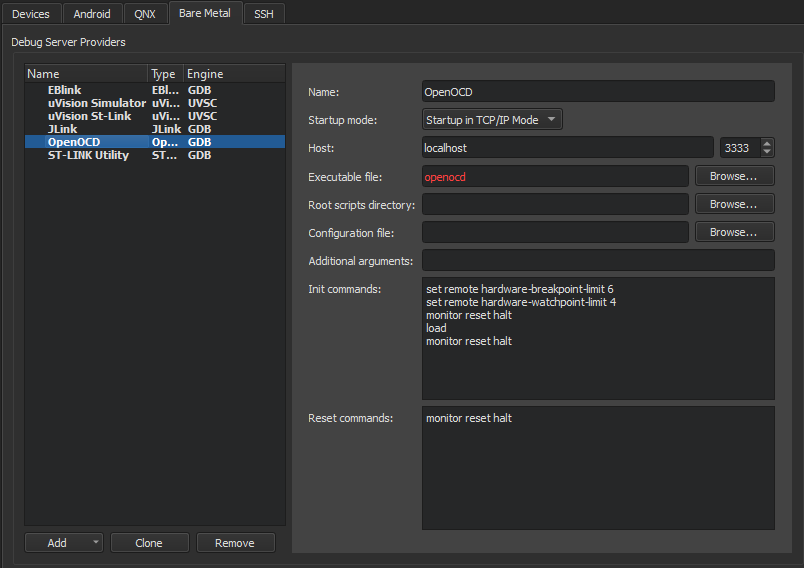Browse for the Configuration file
The height and width of the screenshot is (568, 804).
[735, 232]
